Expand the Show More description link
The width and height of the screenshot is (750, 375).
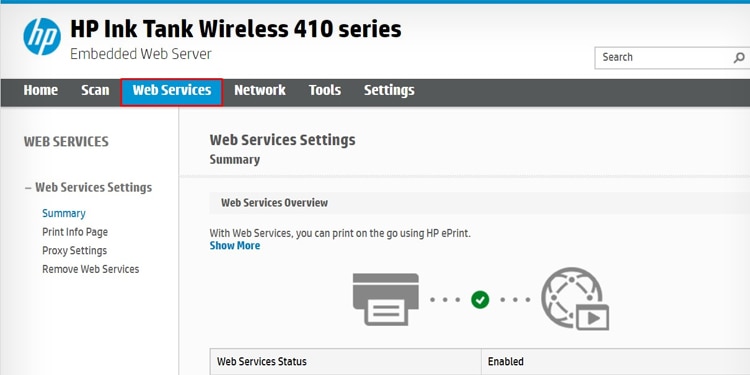[x=235, y=246]
